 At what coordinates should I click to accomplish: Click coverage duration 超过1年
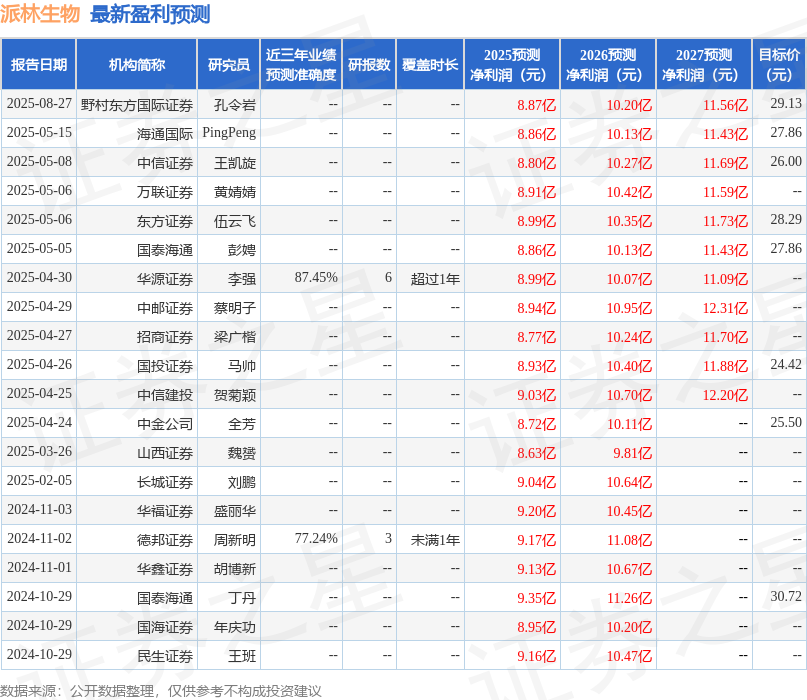(435, 279)
